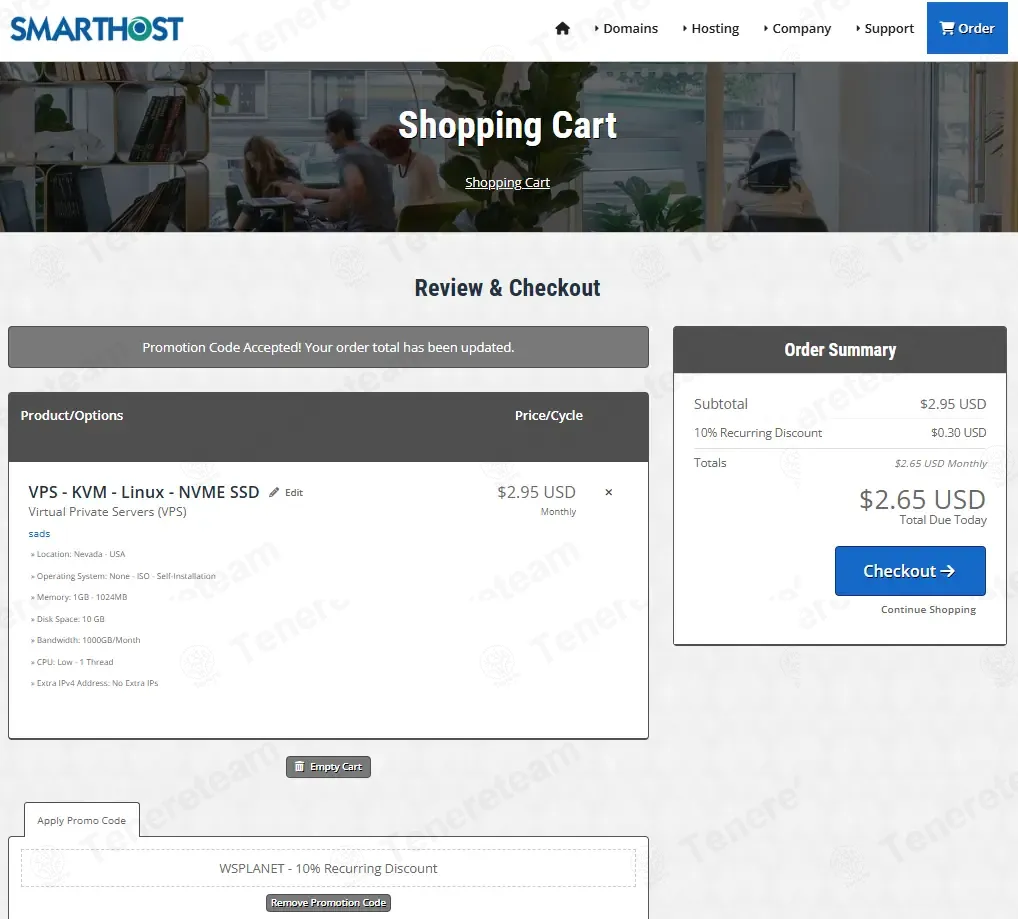Click the Review & Checkout heading

pyautogui.click(x=507, y=288)
